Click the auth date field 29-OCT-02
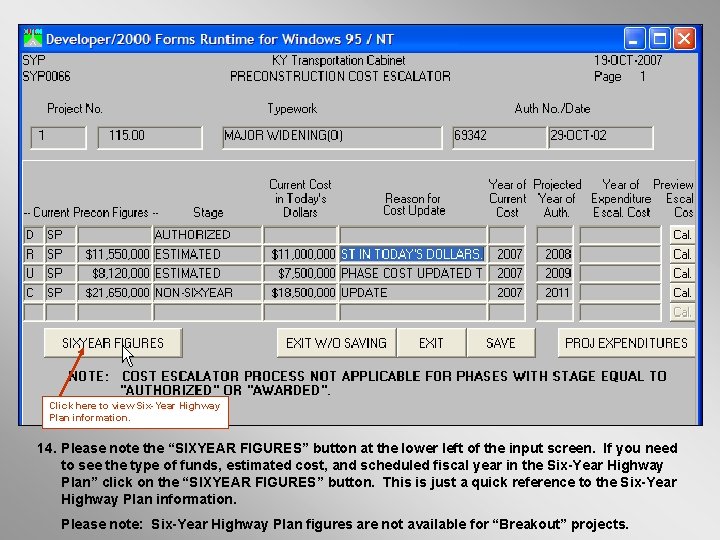 point(601,137)
